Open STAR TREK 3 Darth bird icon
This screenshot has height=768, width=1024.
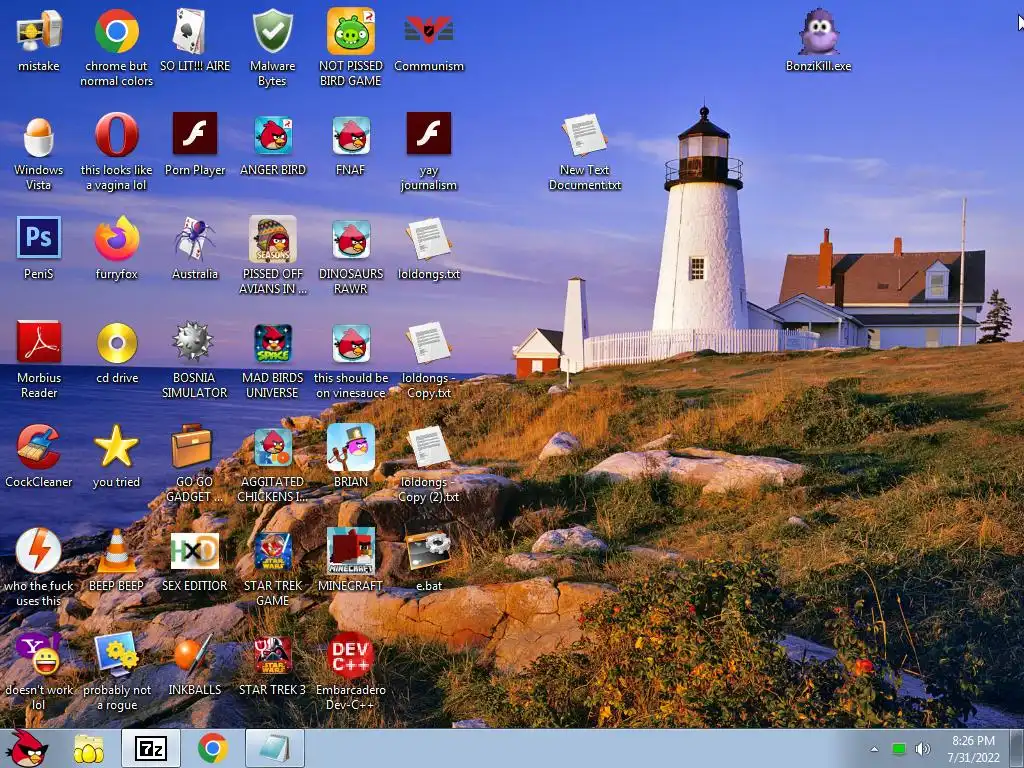coord(273,655)
